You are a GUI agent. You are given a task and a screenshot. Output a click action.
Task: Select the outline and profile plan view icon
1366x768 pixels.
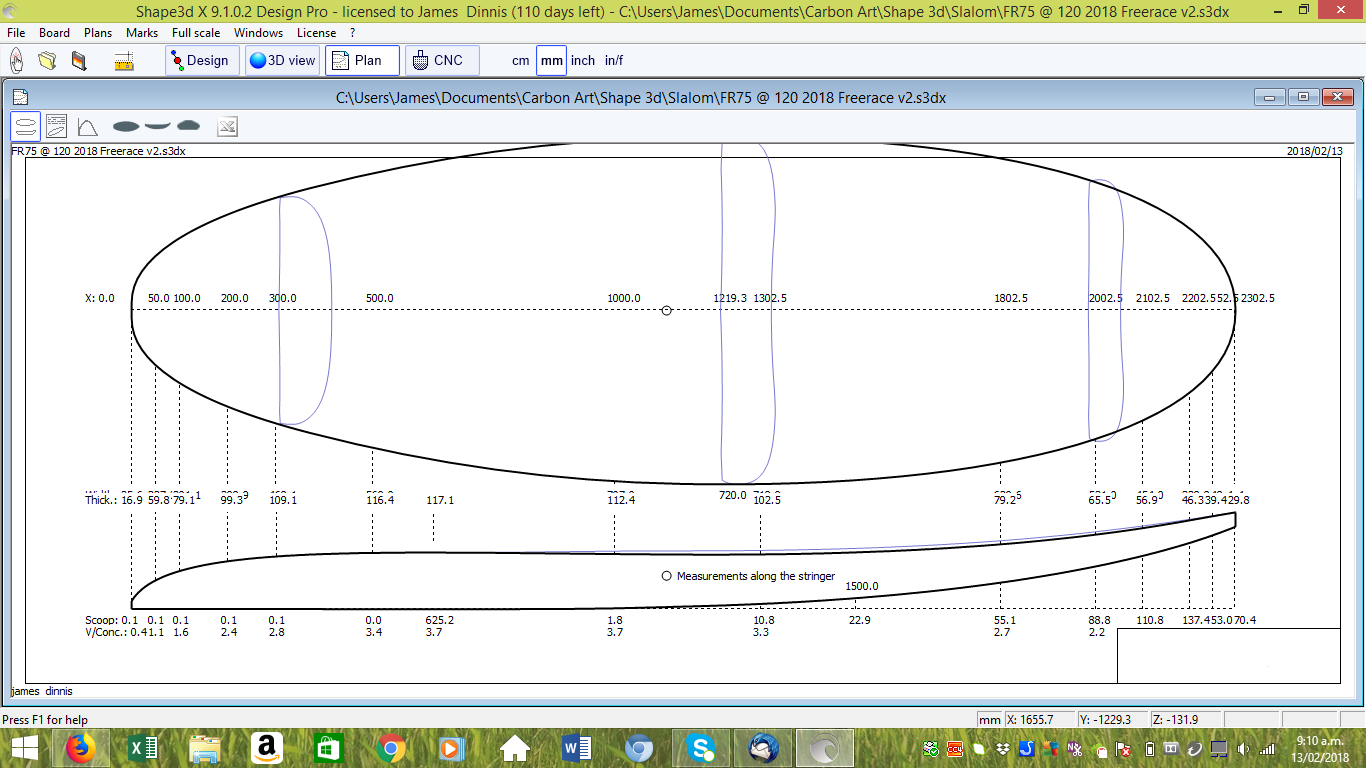[x=26, y=126]
